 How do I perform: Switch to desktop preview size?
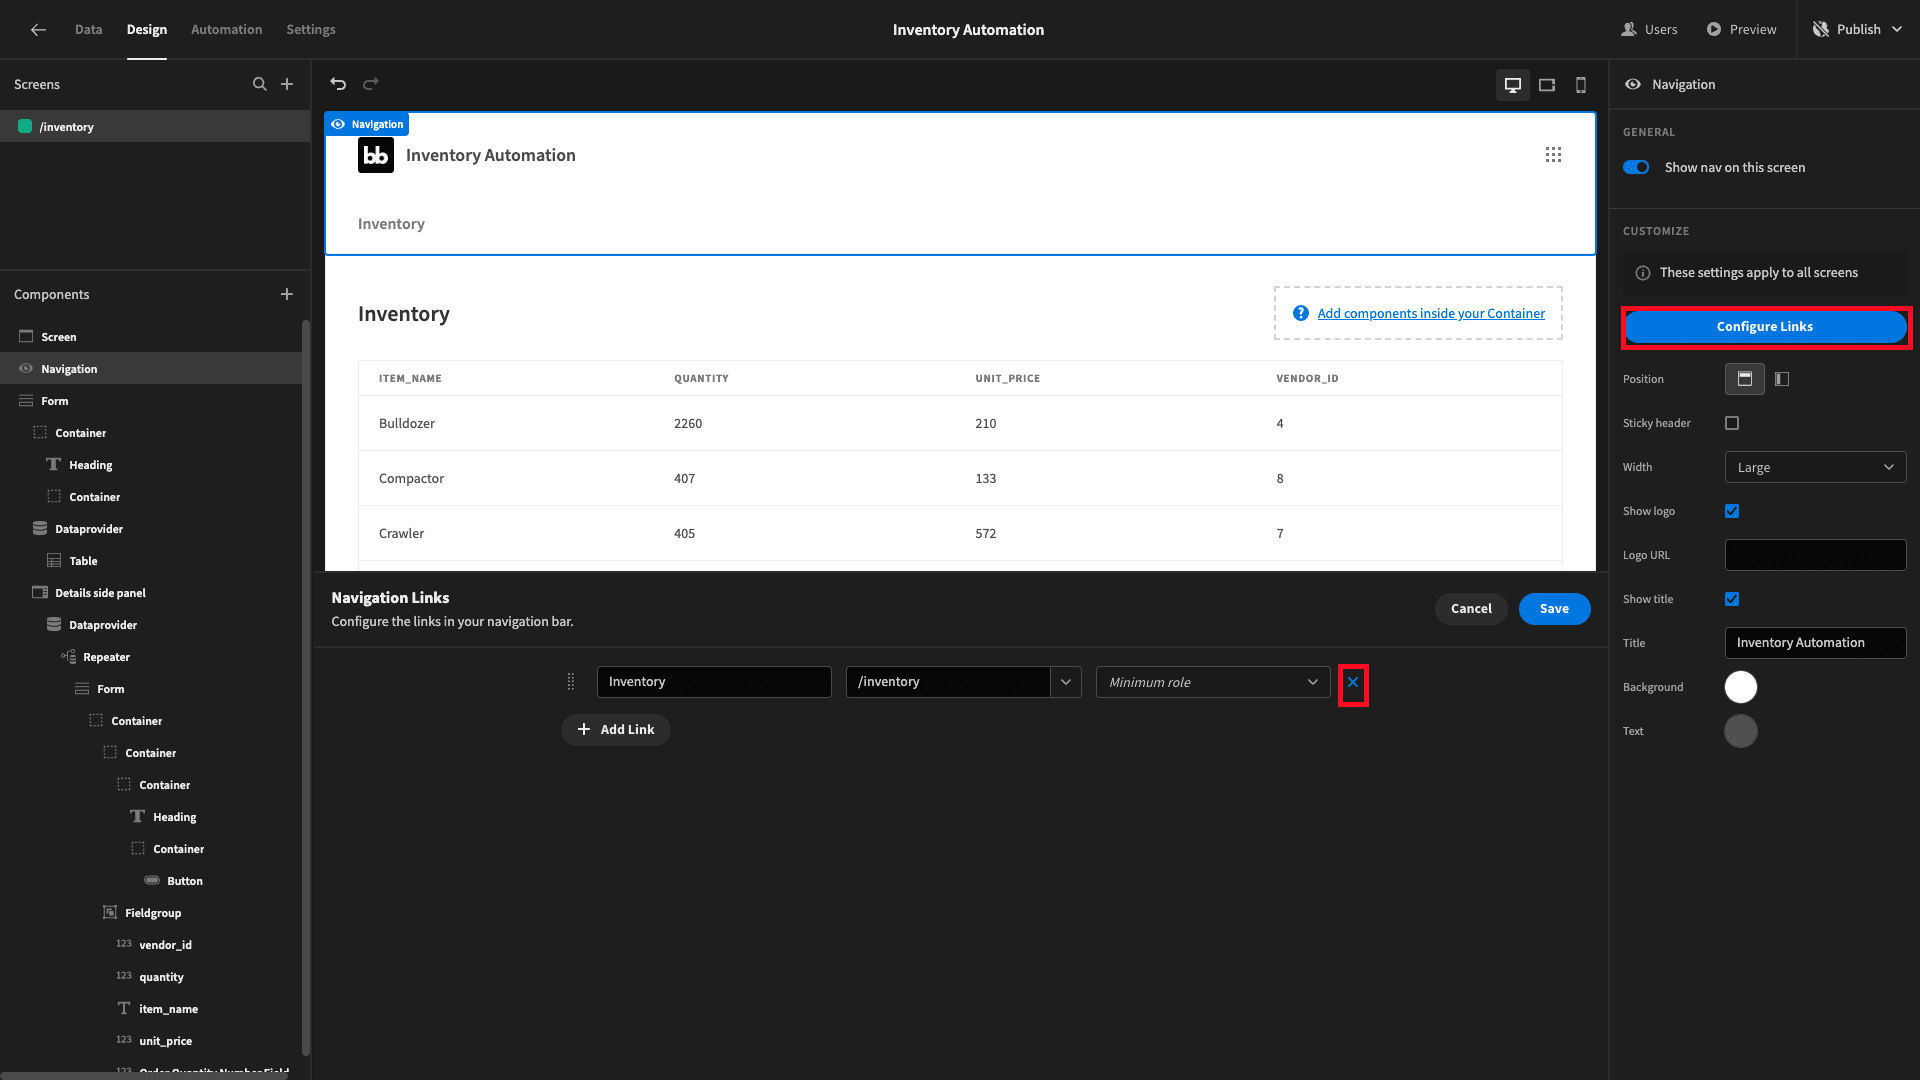click(1513, 85)
